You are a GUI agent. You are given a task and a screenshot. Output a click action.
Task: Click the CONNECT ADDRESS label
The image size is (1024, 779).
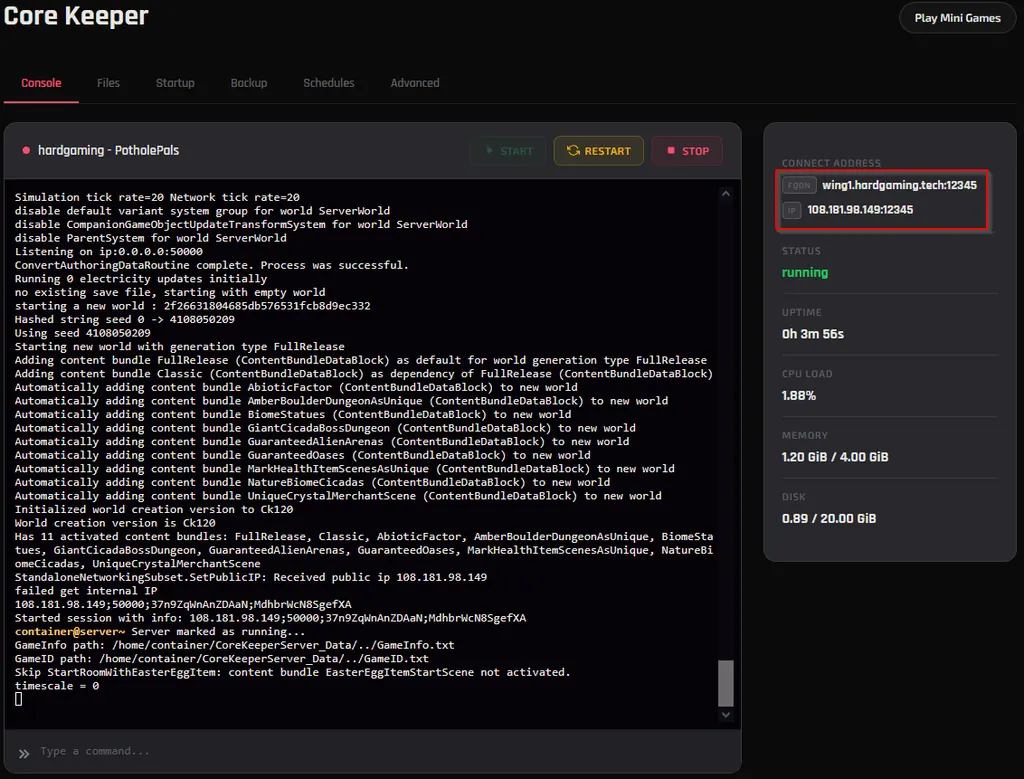tap(831, 163)
